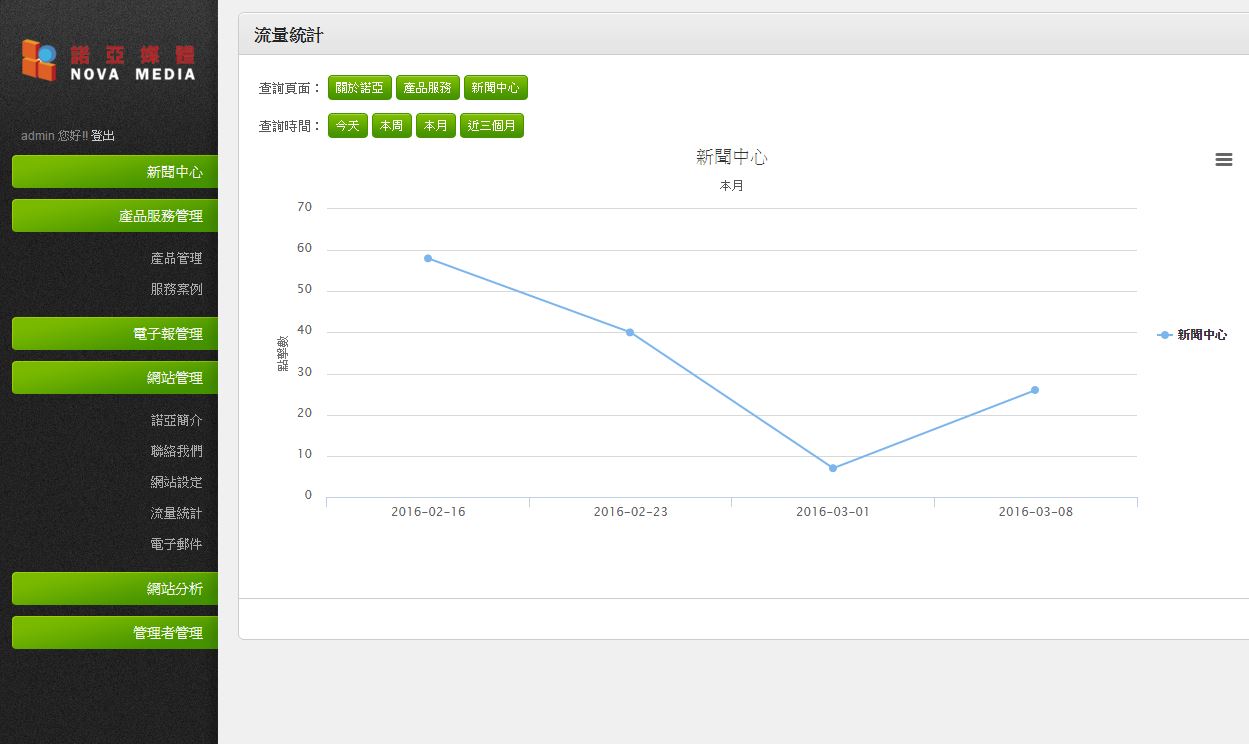The width and height of the screenshot is (1249, 744).
Task: Open the chart hamburger menu icon
Action: click(1223, 160)
